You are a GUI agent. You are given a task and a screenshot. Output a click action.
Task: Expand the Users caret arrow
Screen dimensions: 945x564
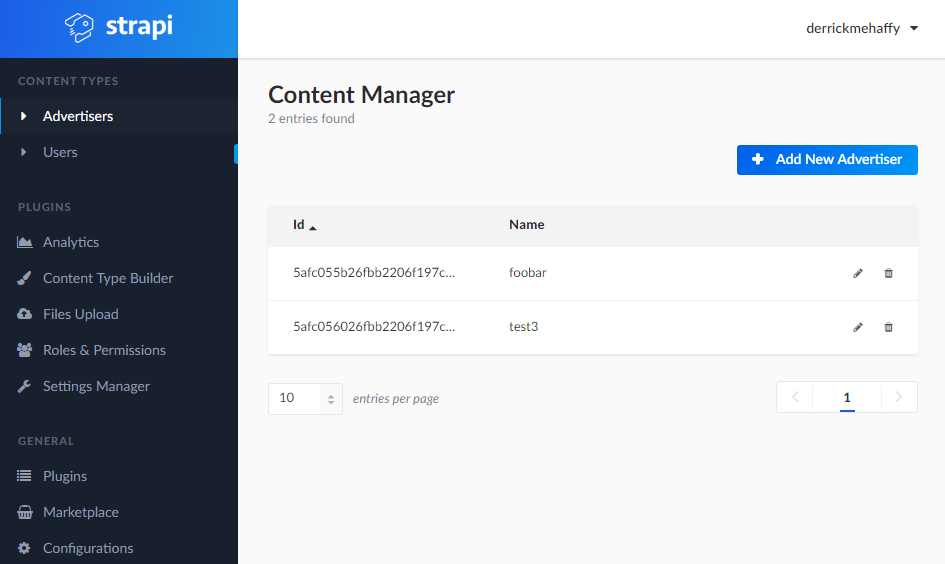tap(24, 152)
